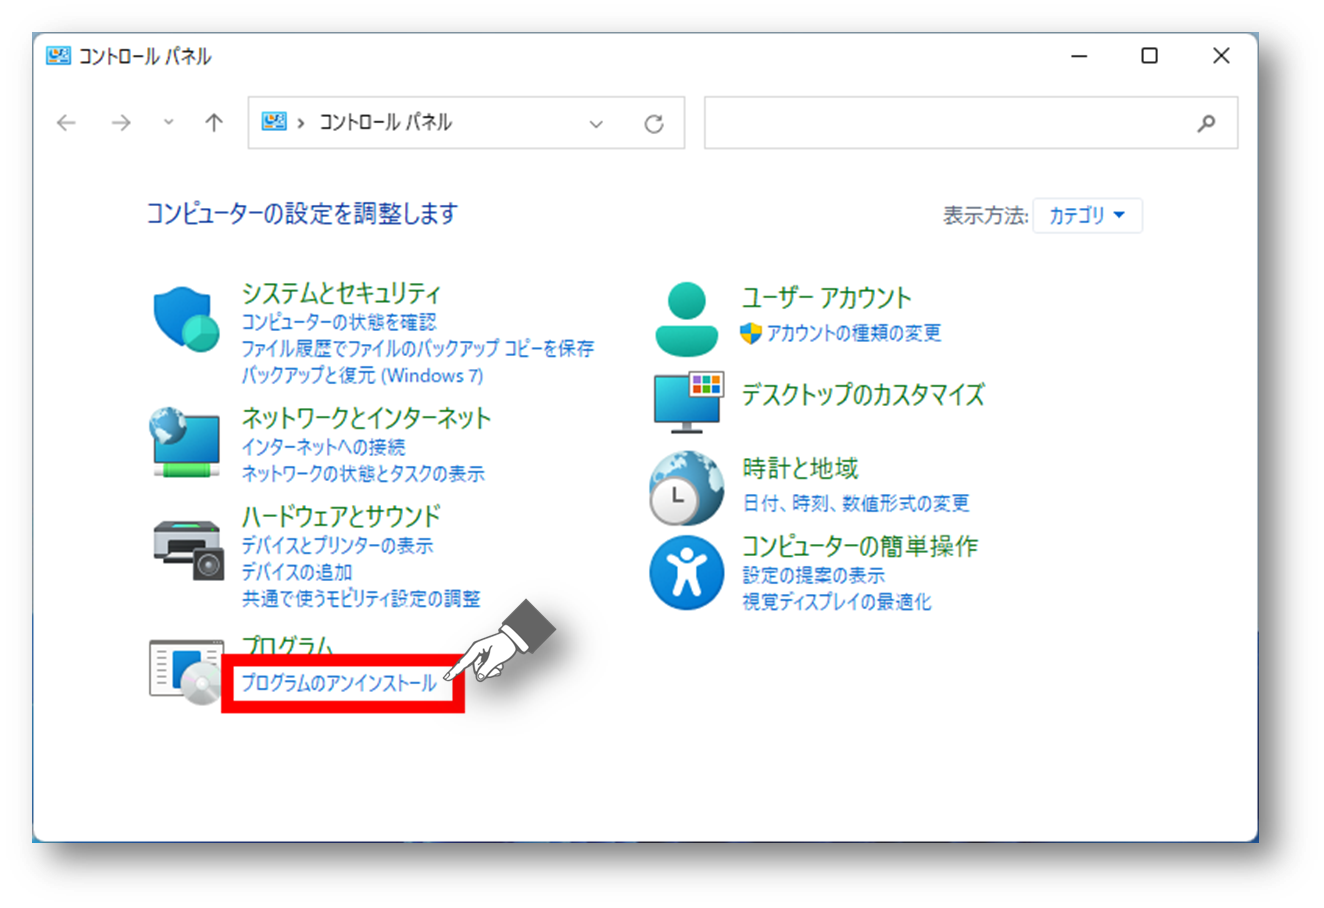Click the System and Security shield icon
The width and height of the screenshot is (1324, 908).
(186, 320)
